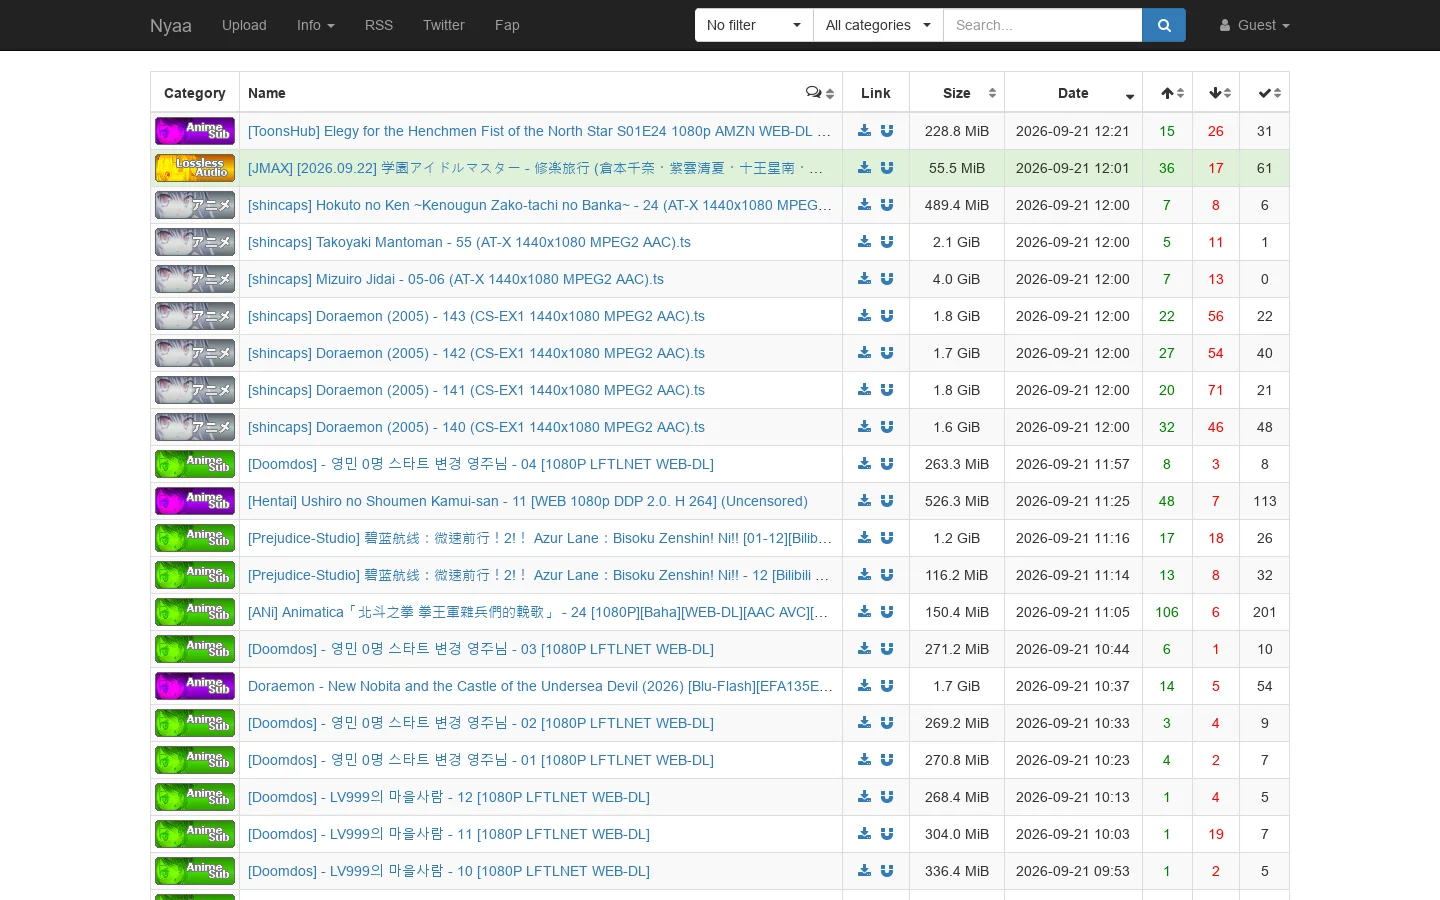This screenshot has height=900, width=1440.
Task: Sort by comments count icon in header
Action: (x=820, y=93)
